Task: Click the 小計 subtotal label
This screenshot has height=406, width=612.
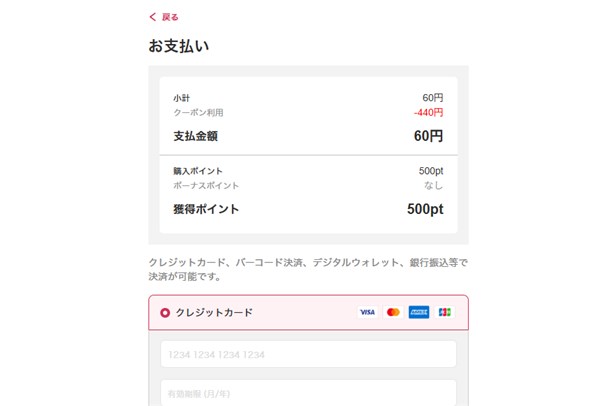Action: coord(181,98)
